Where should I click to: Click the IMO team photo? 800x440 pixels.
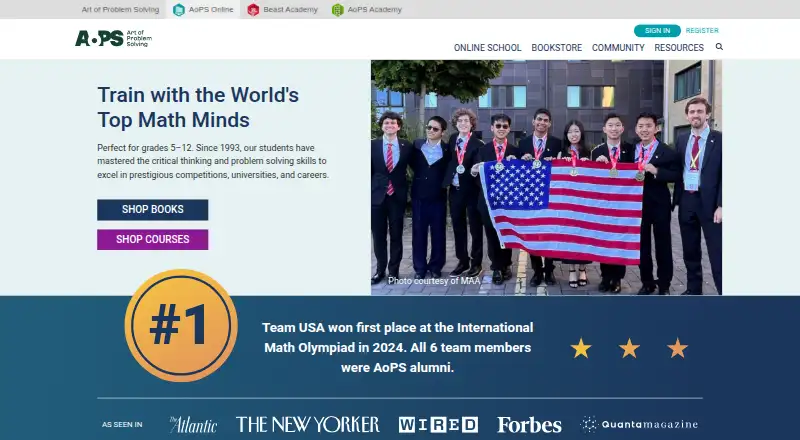point(546,177)
